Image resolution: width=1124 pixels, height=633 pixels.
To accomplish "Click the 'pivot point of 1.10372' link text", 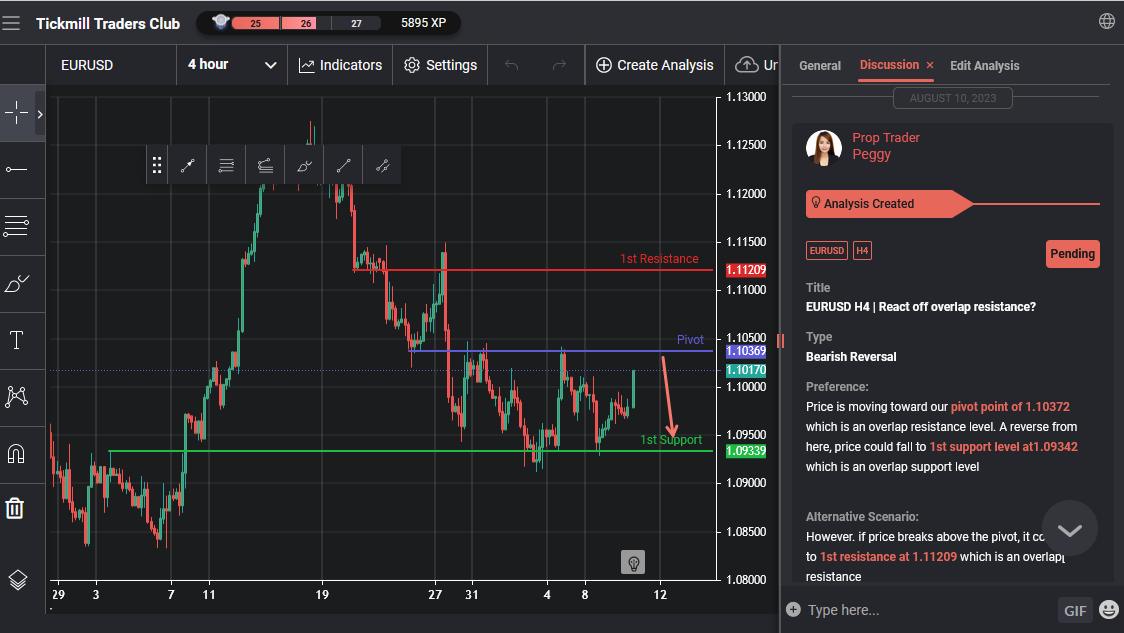I will tap(1010, 406).
